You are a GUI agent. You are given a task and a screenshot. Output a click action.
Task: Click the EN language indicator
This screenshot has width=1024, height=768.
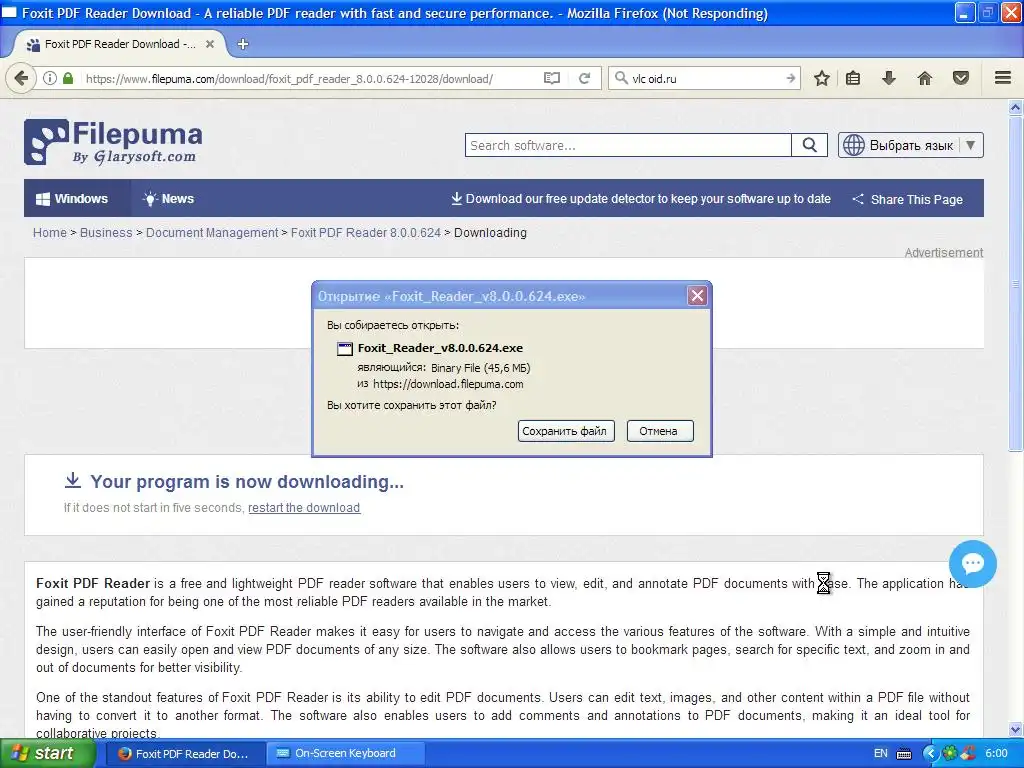[880, 753]
